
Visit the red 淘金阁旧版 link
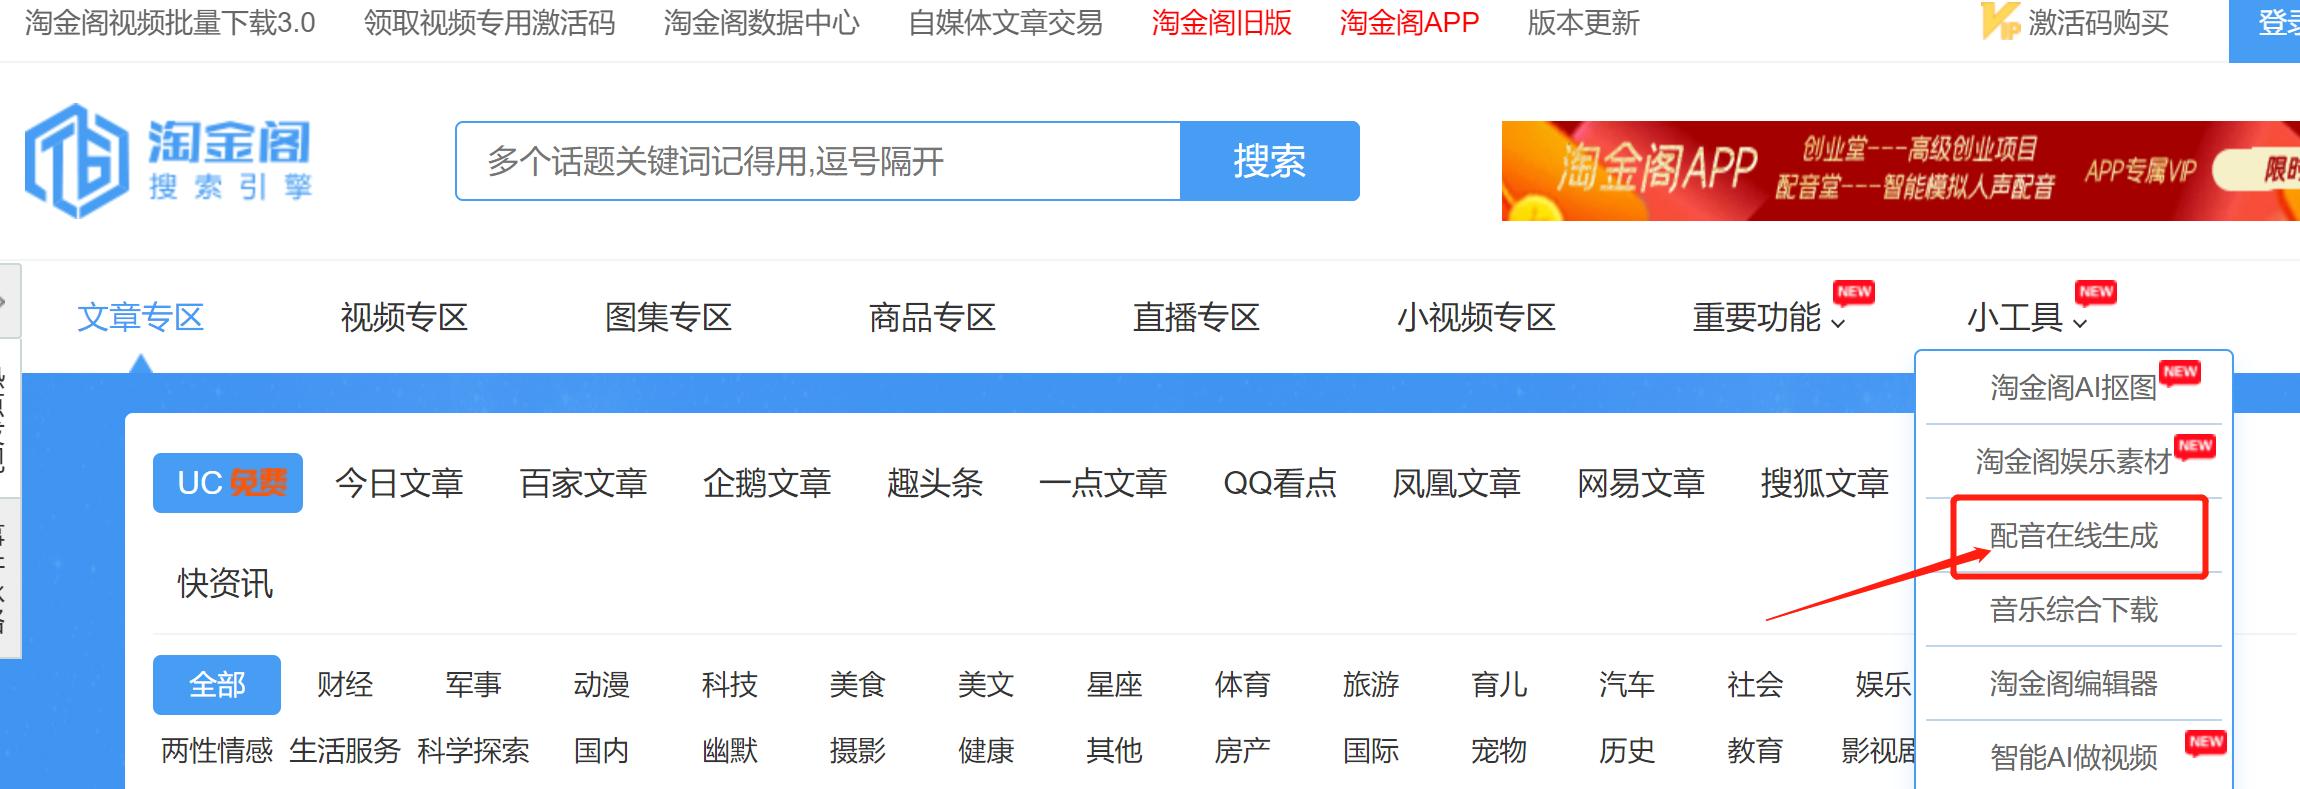[1222, 23]
